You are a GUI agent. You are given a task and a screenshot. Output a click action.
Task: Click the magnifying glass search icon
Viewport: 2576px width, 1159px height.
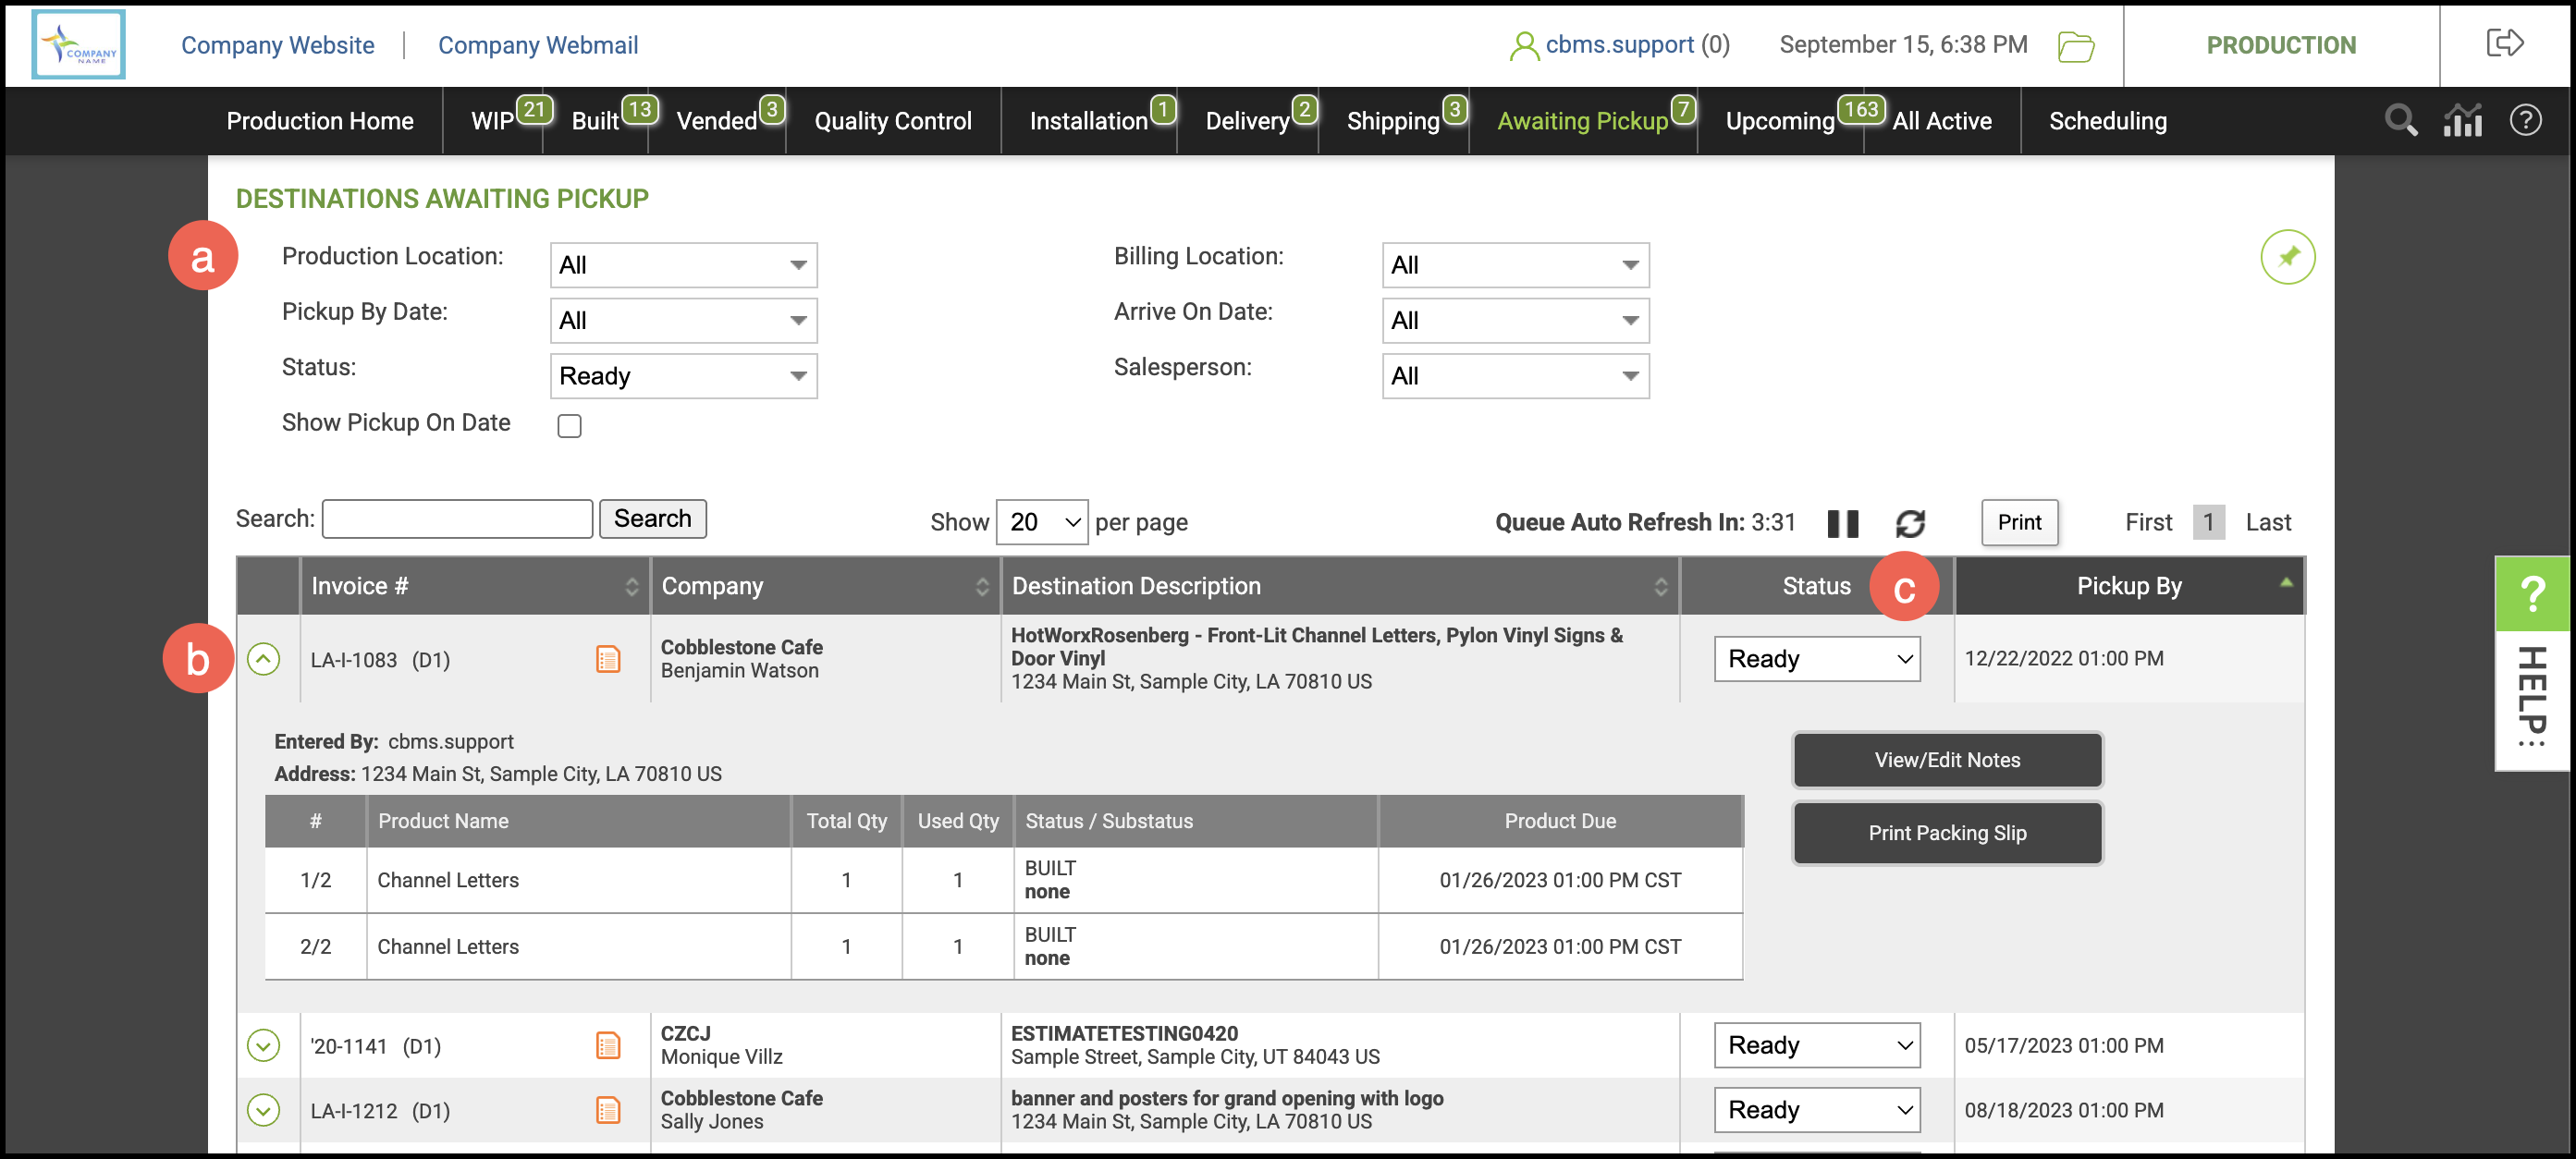(2400, 120)
